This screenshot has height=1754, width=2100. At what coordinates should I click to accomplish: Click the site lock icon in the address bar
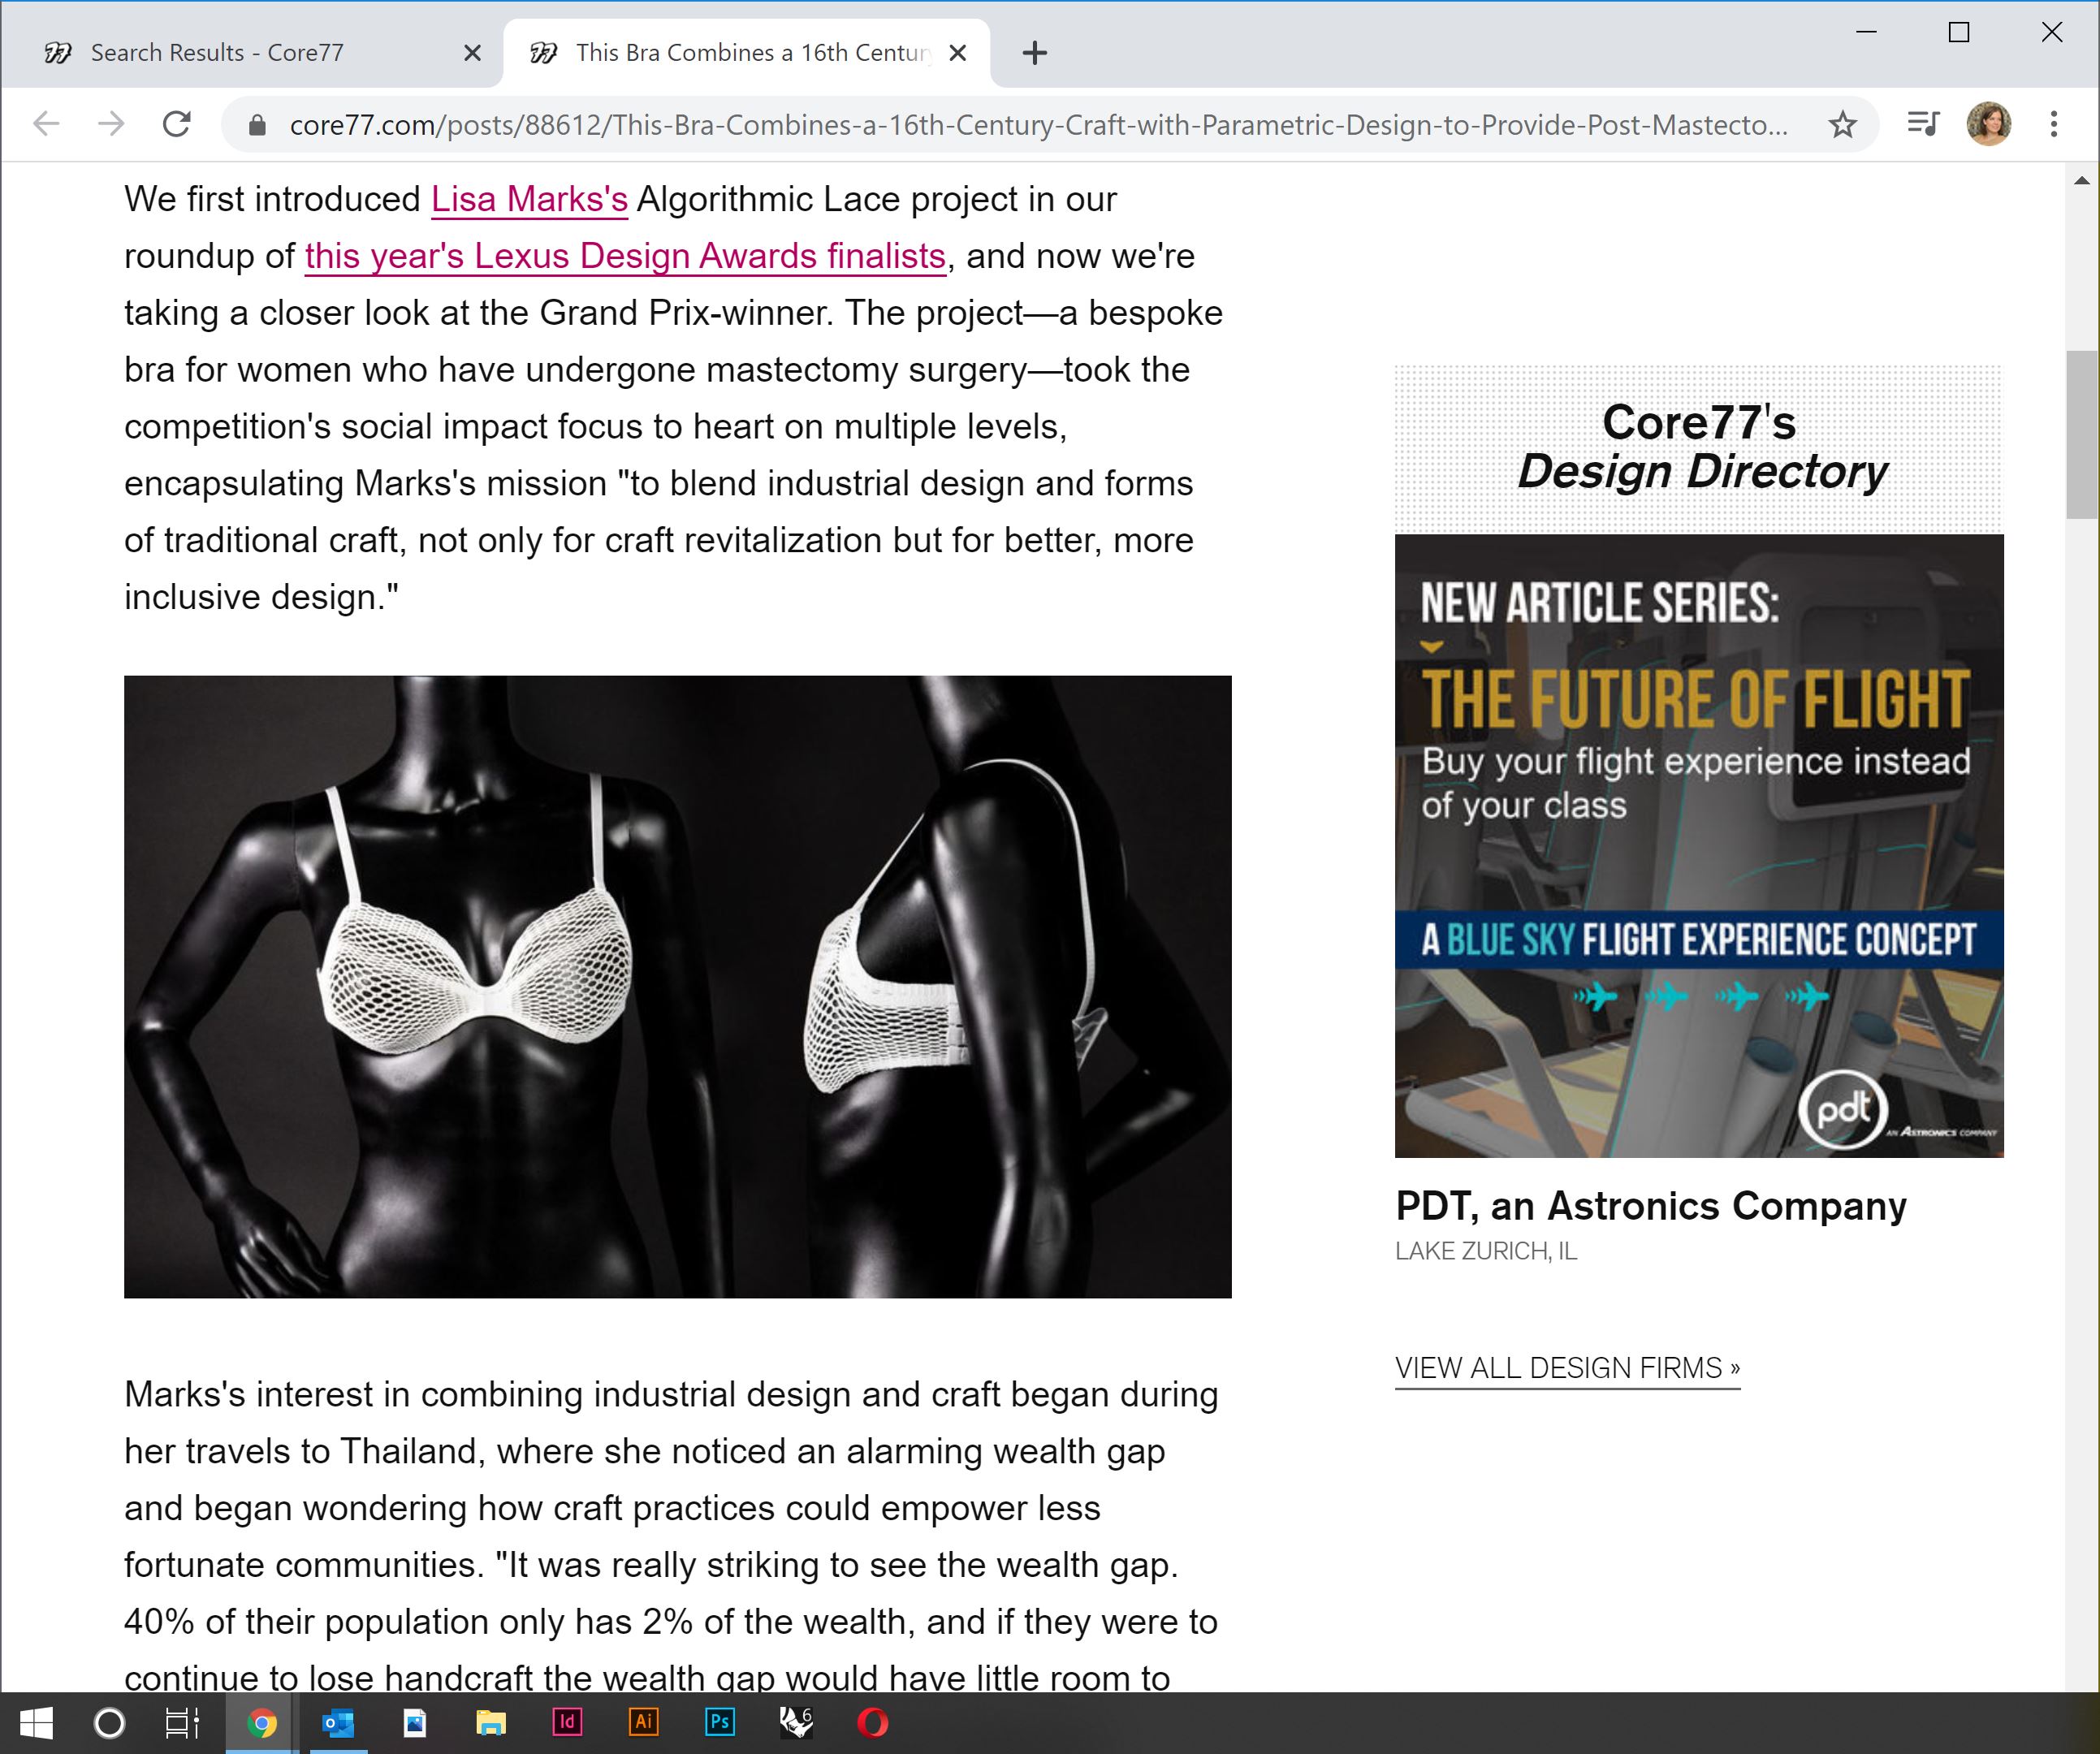[257, 125]
